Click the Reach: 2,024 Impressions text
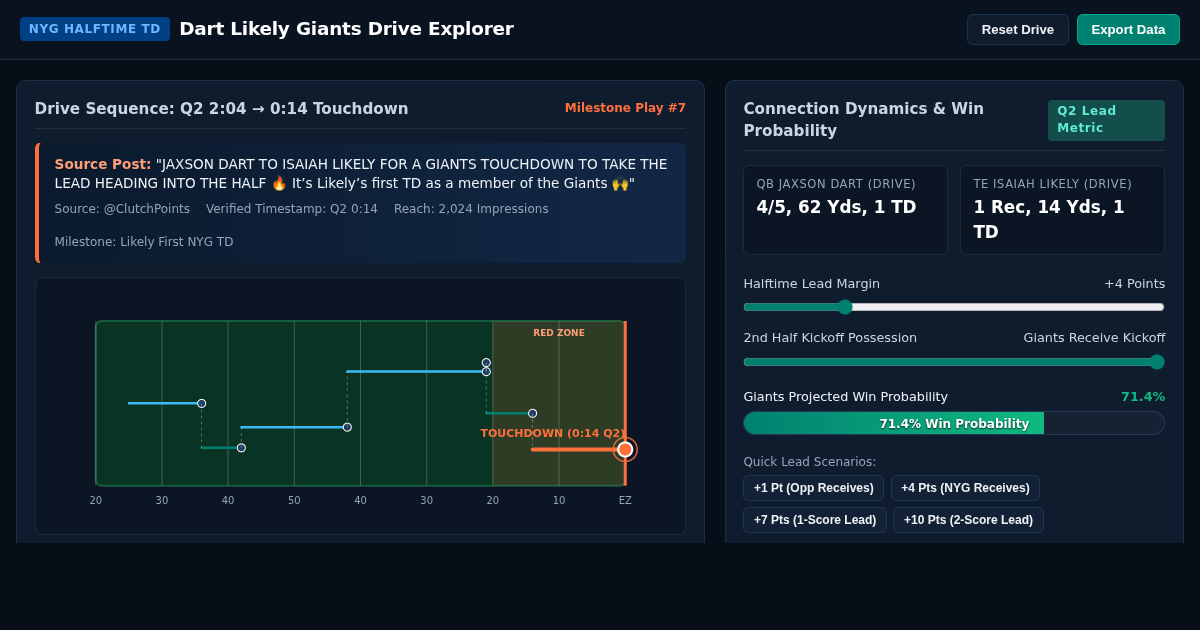This screenshot has height=630, width=1200. coord(471,209)
